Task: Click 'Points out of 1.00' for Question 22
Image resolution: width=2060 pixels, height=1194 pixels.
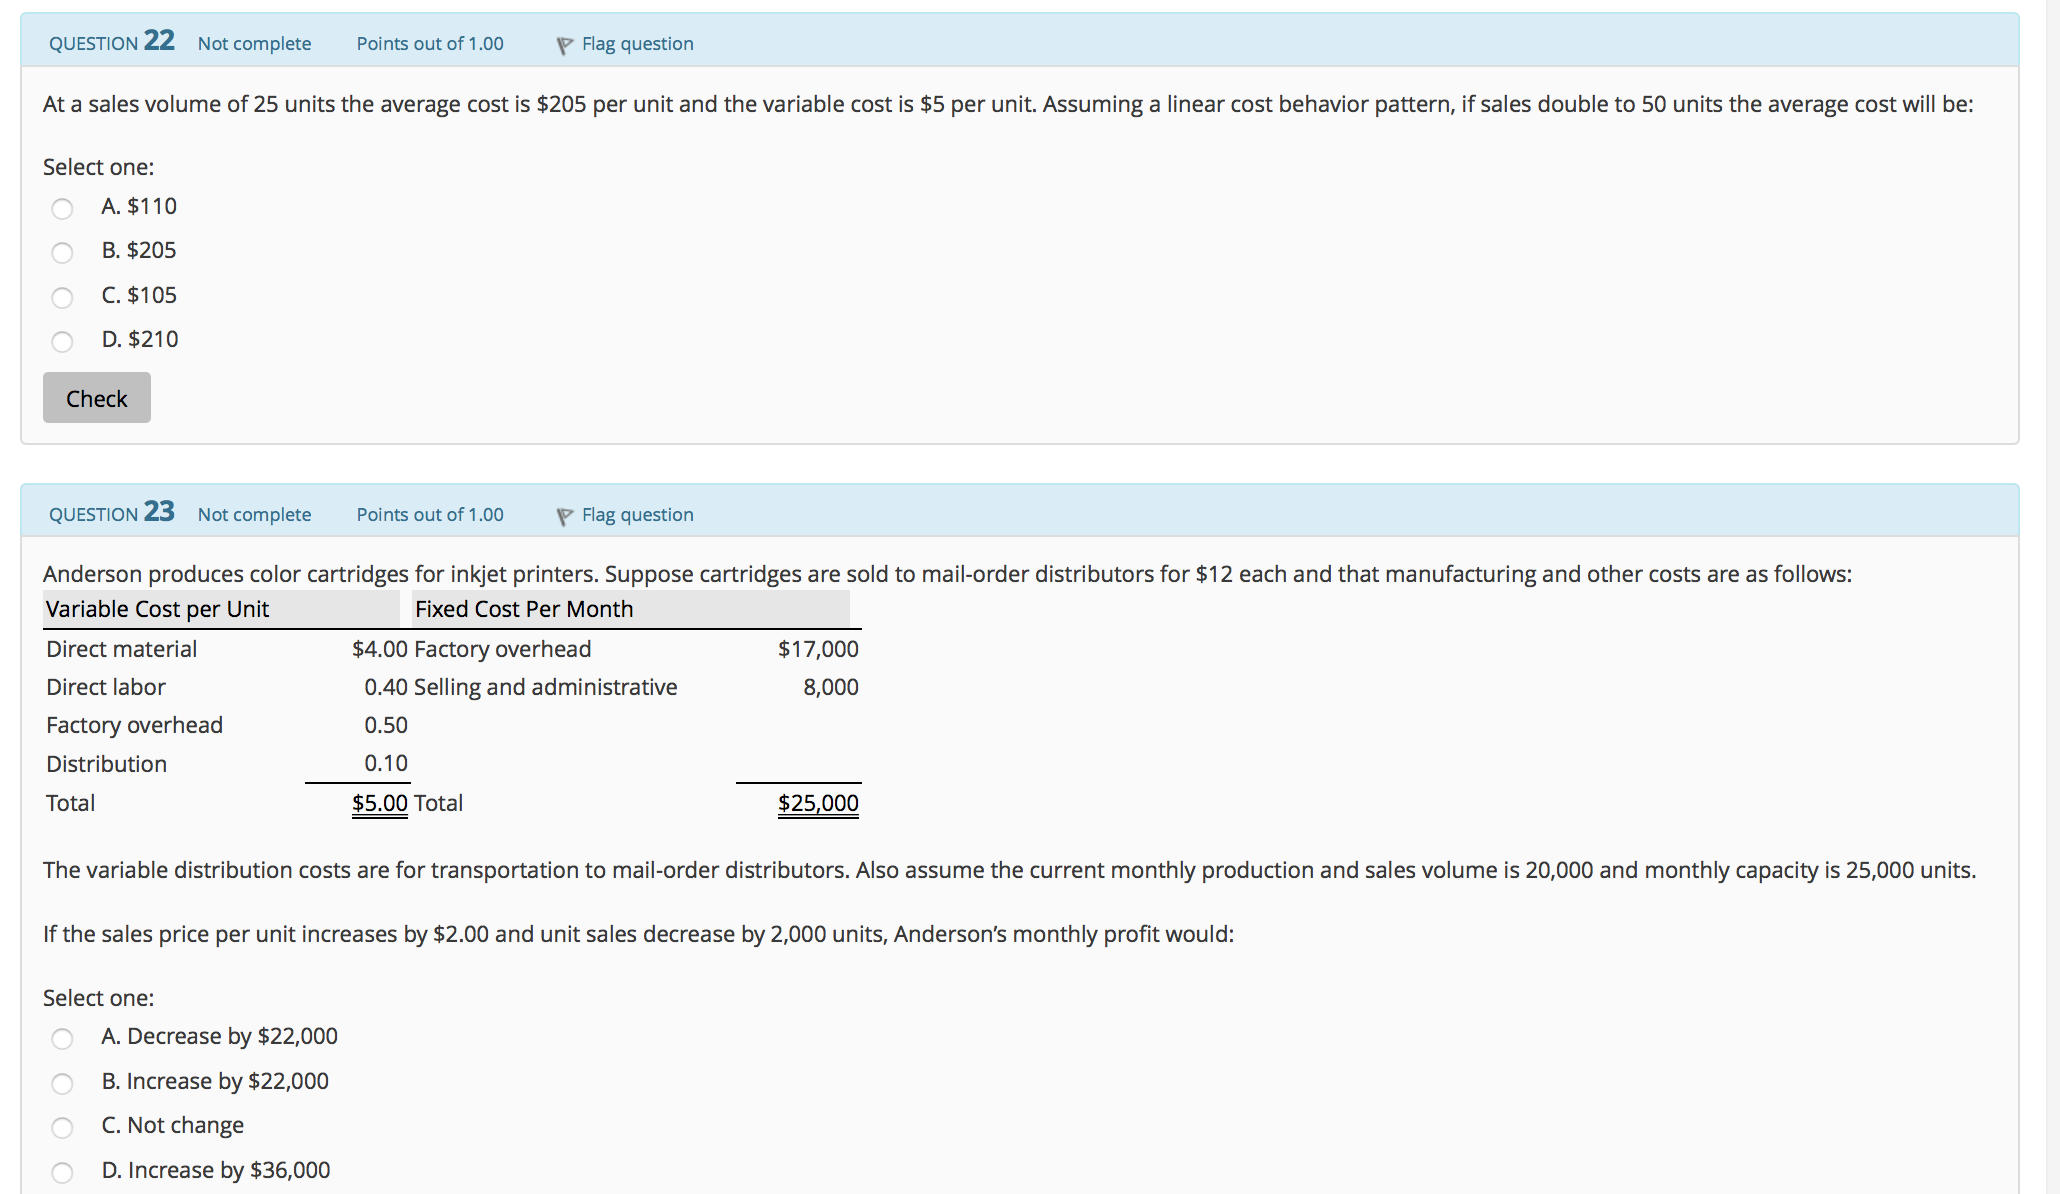Action: point(430,43)
